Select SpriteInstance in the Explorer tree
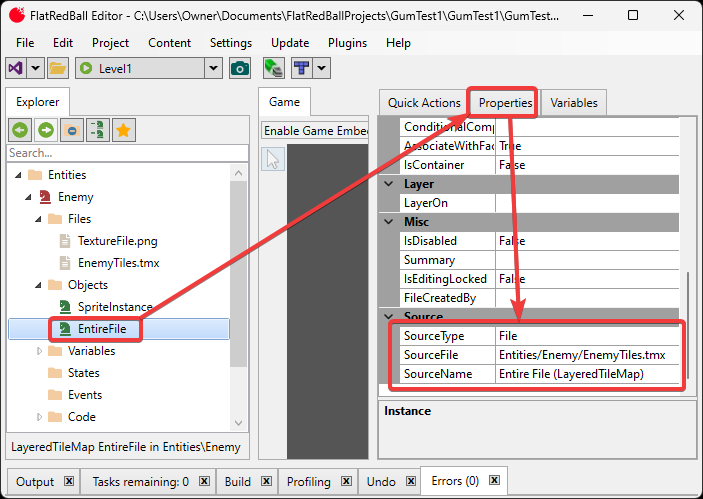The image size is (703, 499). coord(115,307)
